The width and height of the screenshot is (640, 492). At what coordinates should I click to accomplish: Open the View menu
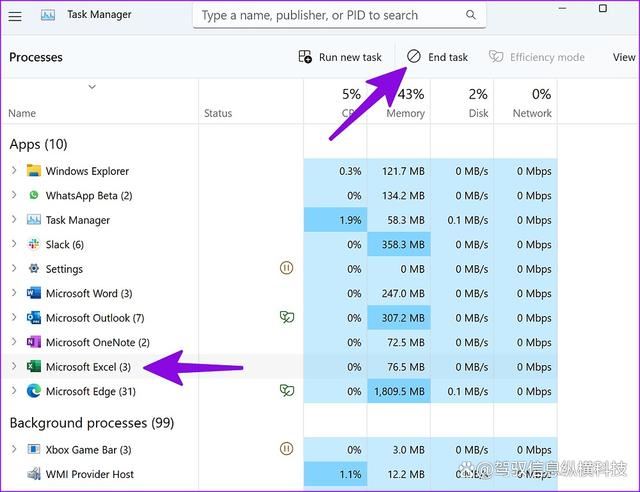[x=624, y=57]
